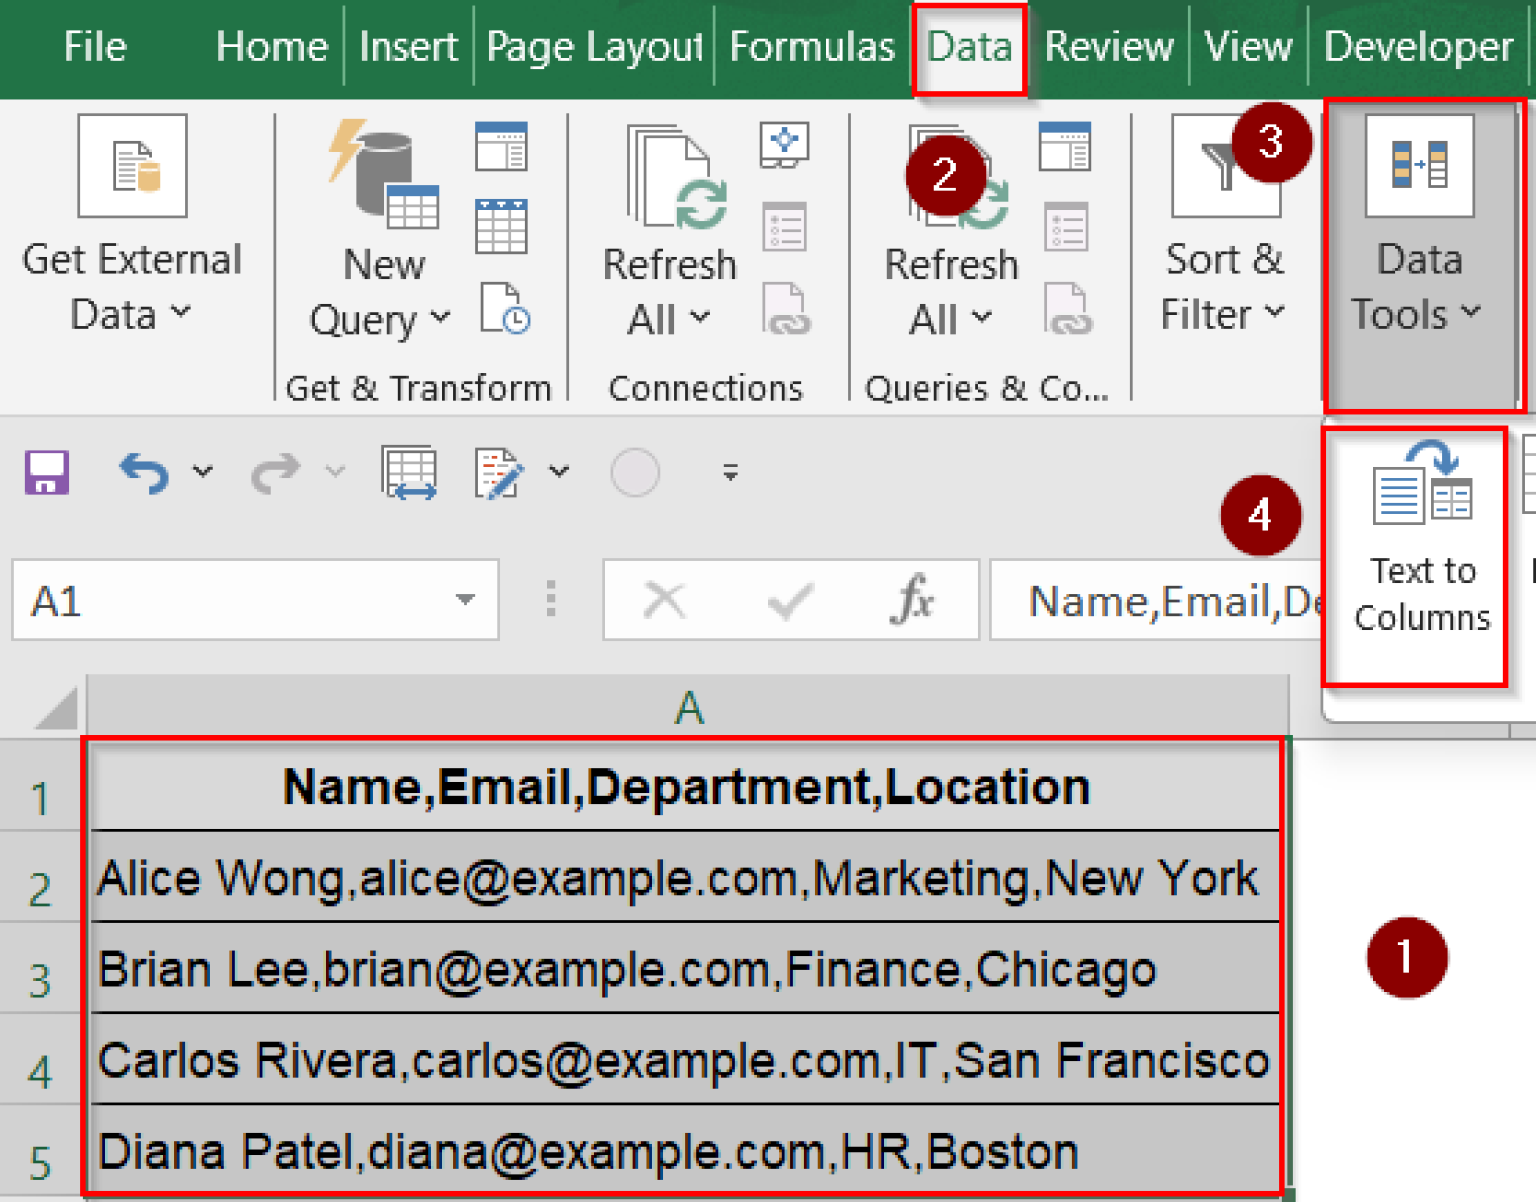Viewport: 1536px width, 1202px height.
Task: Open Connection Properties in the Connections group
Action: click(x=783, y=227)
